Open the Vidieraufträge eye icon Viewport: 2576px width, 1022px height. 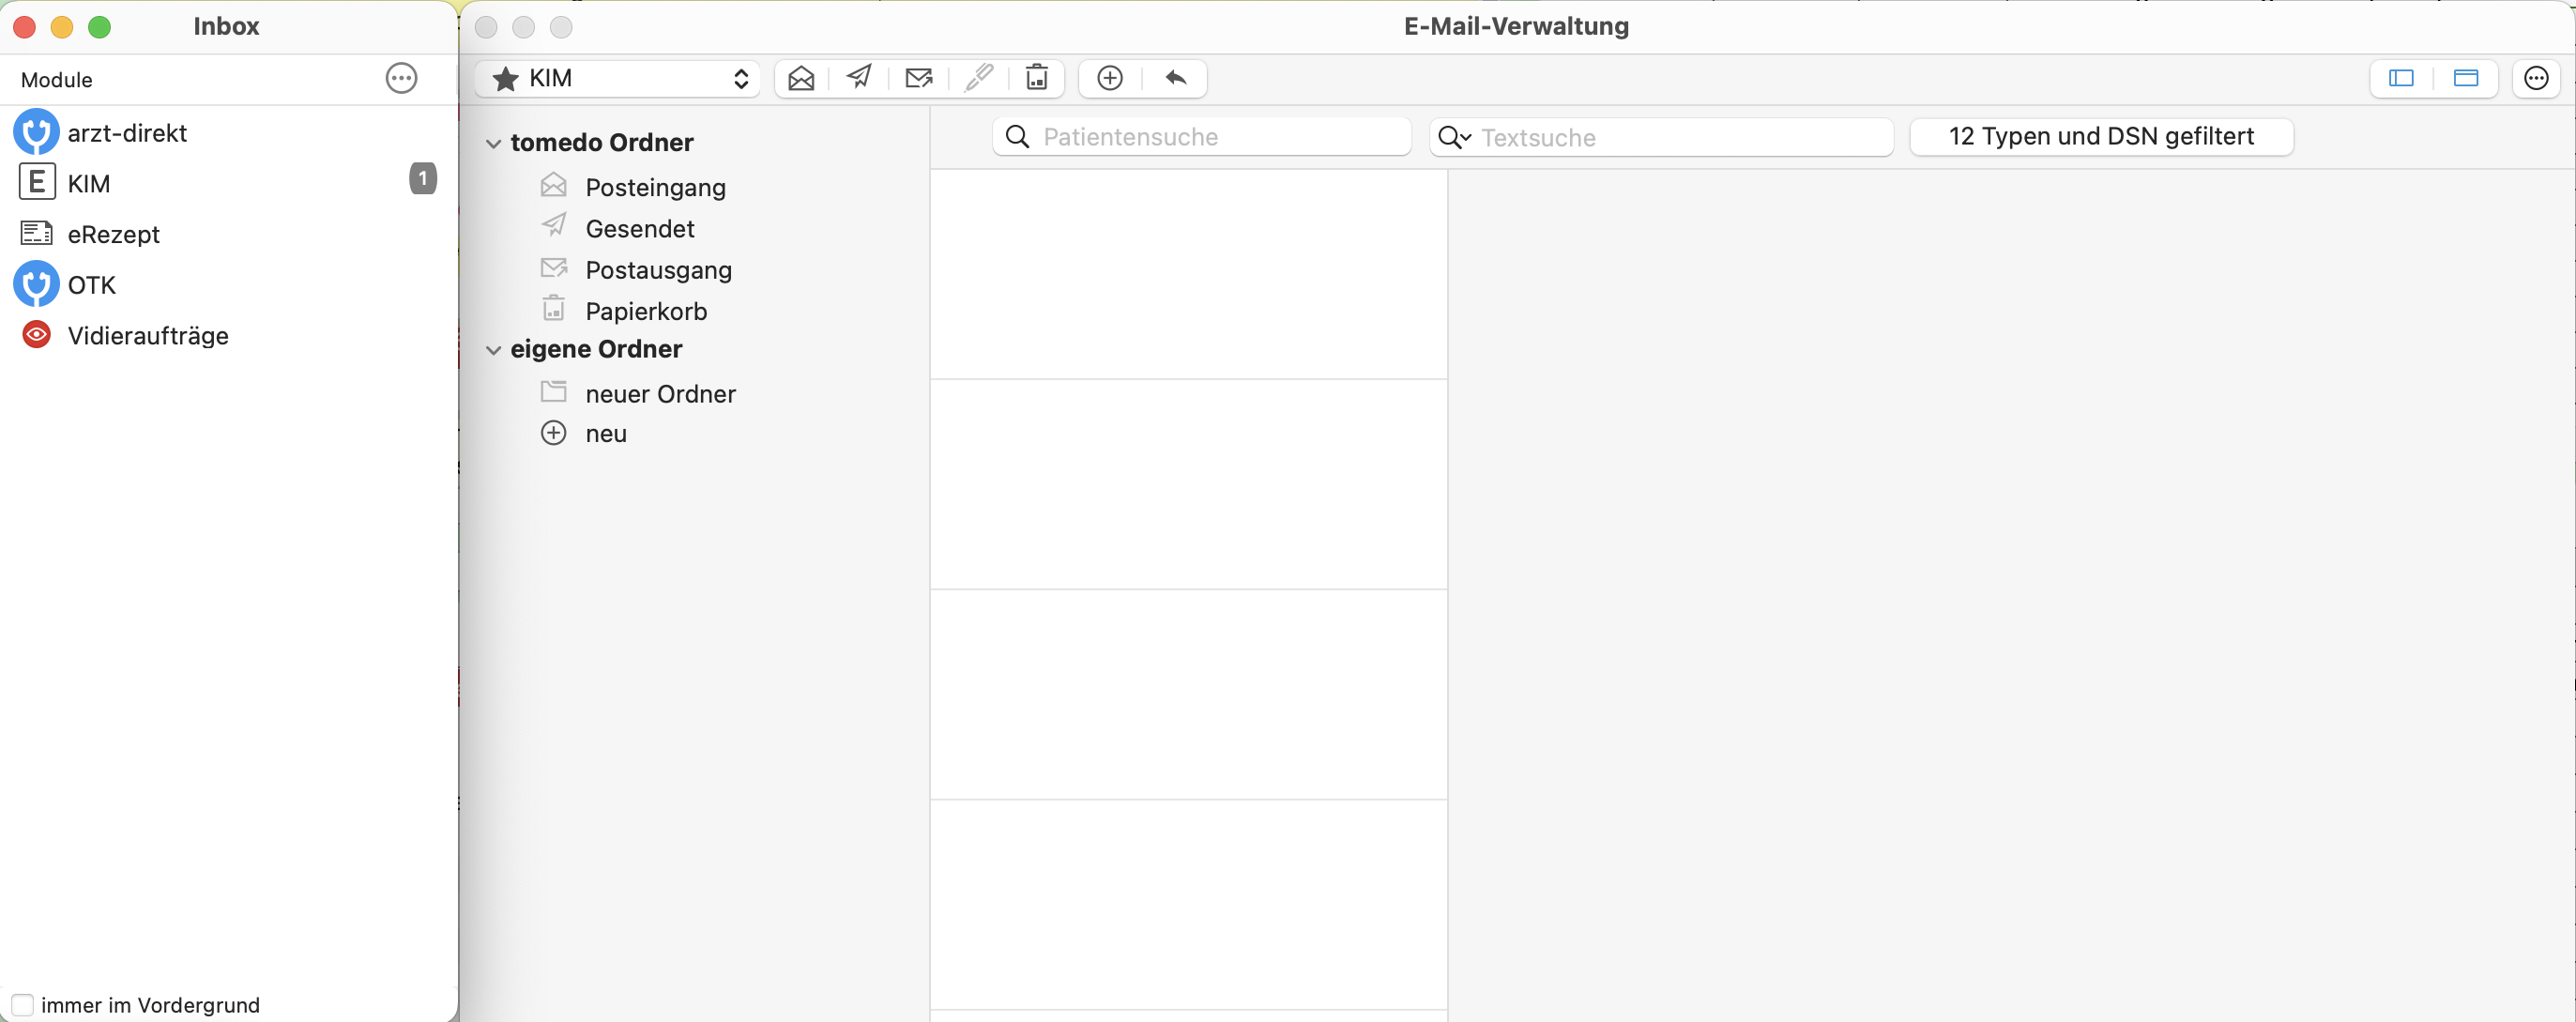click(37, 334)
